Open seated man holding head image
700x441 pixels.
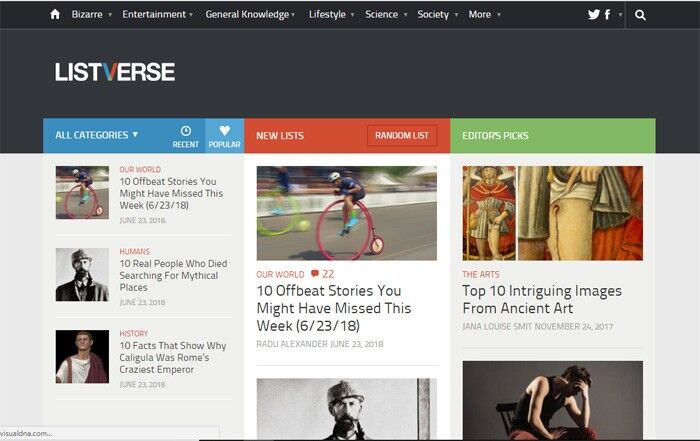click(x=553, y=400)
